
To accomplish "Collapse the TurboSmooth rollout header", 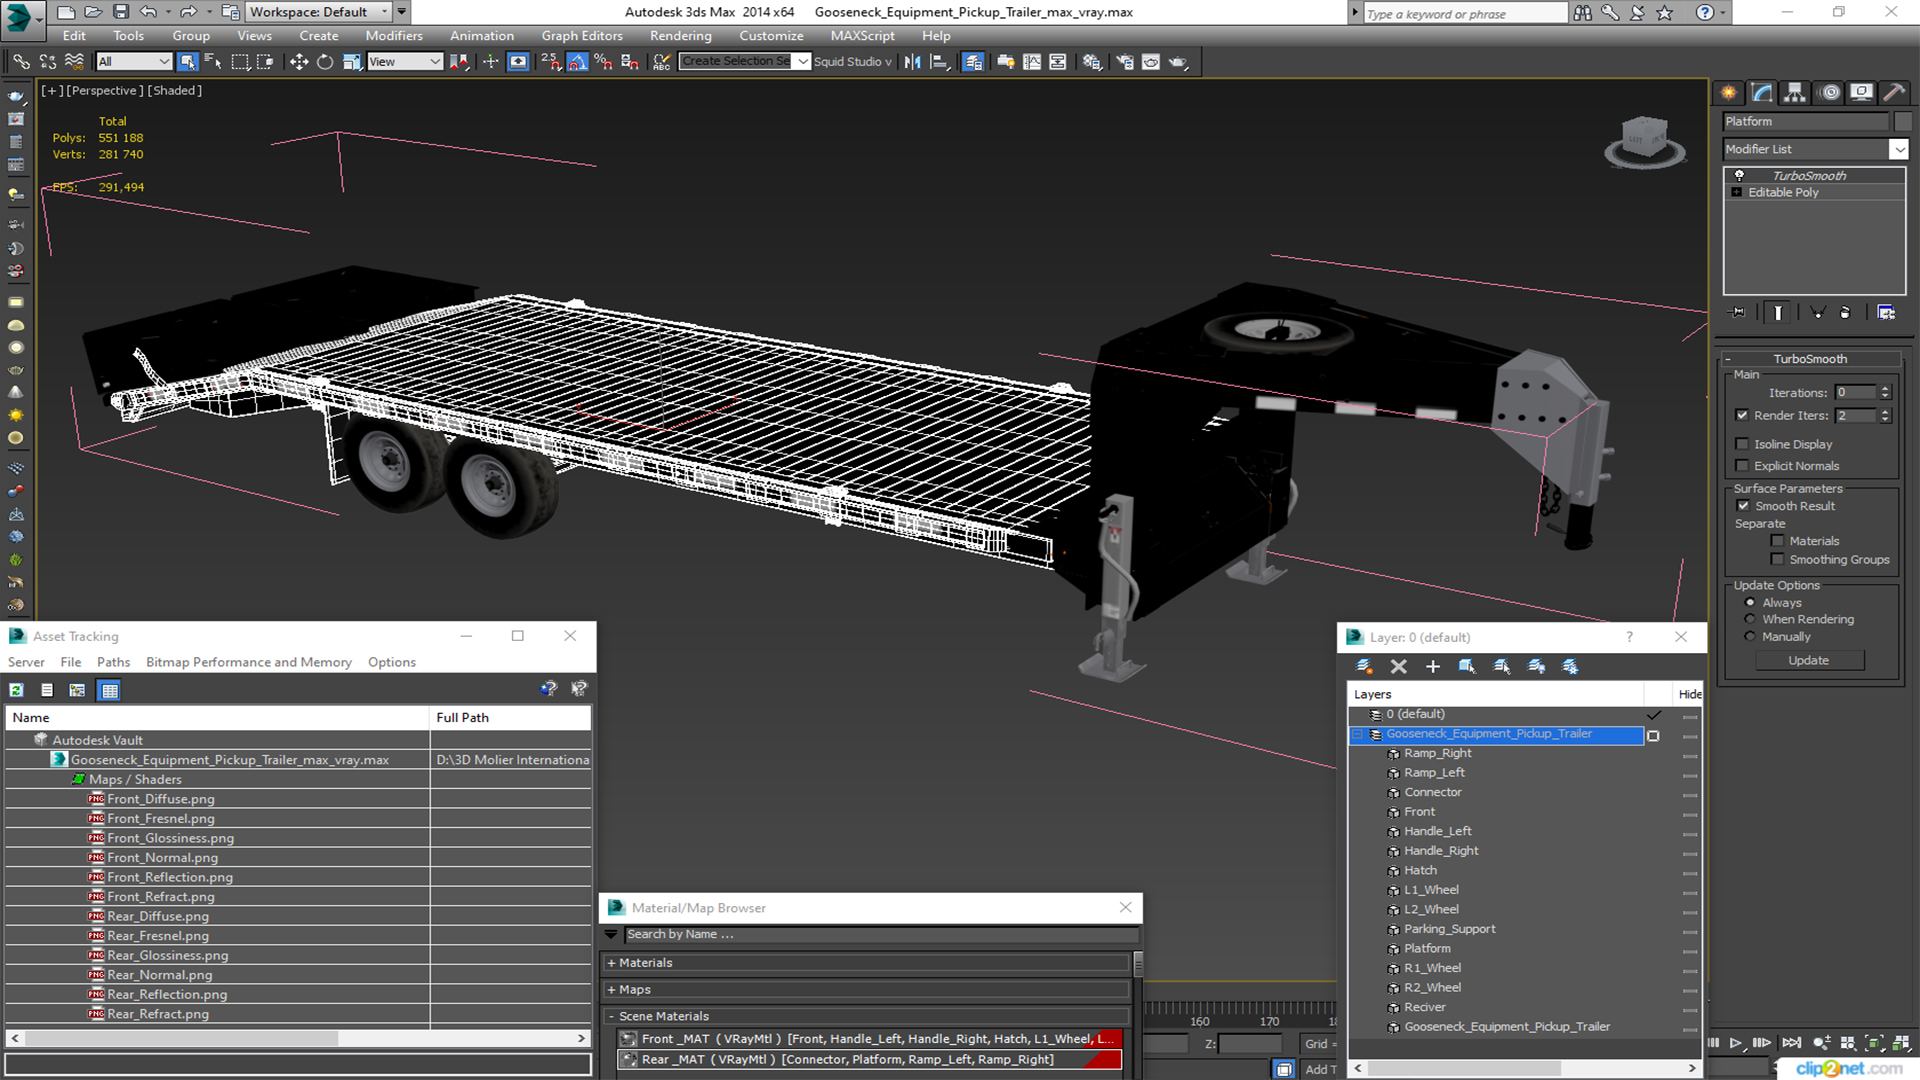I will pos(1809,359).
